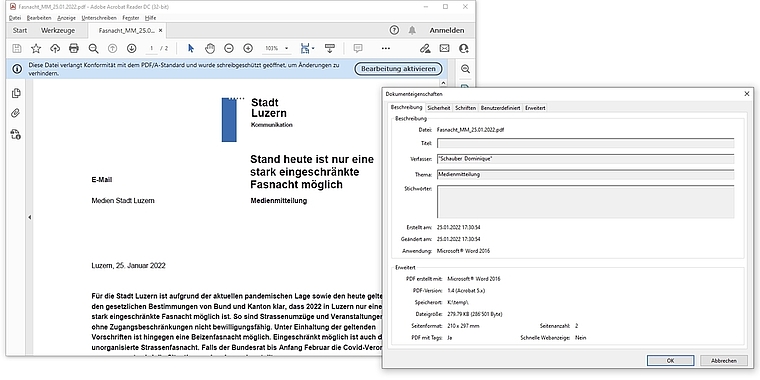This screenshot has width=760, height=380.
Task: Click the sign document pen icon
Action: point(425,48)
